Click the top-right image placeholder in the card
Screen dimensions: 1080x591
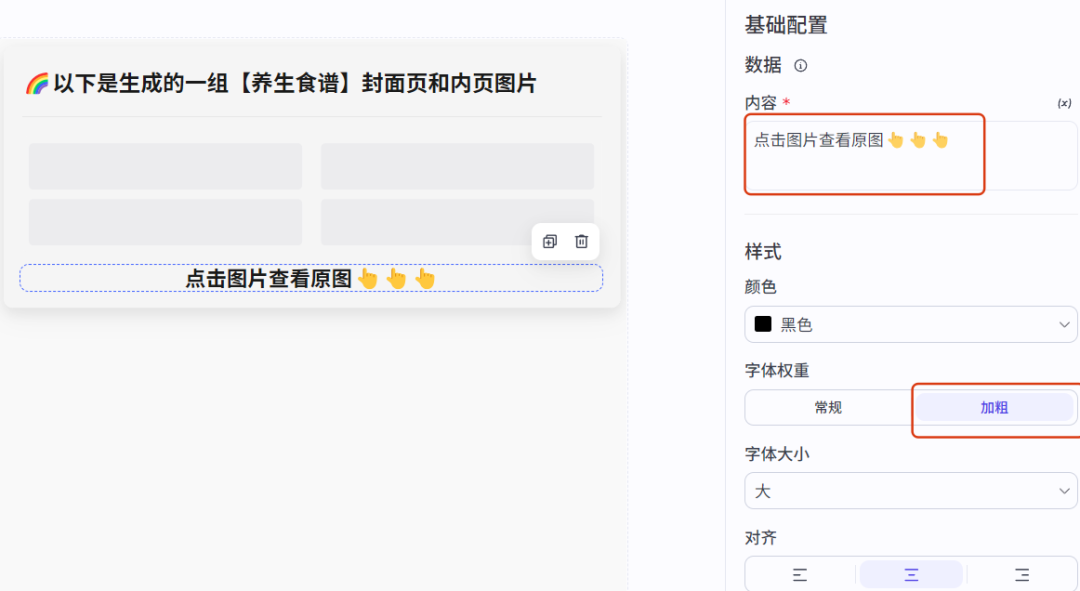point(457,166)
